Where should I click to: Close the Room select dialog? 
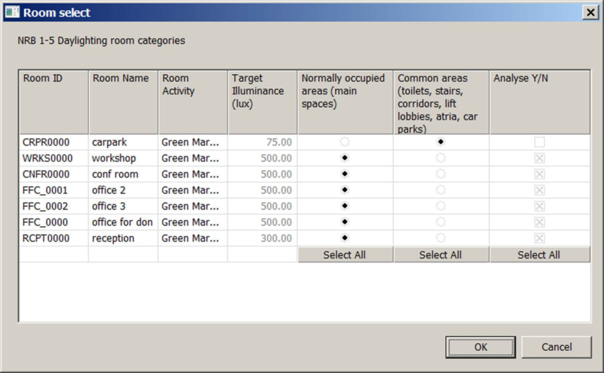pos(590,13)
